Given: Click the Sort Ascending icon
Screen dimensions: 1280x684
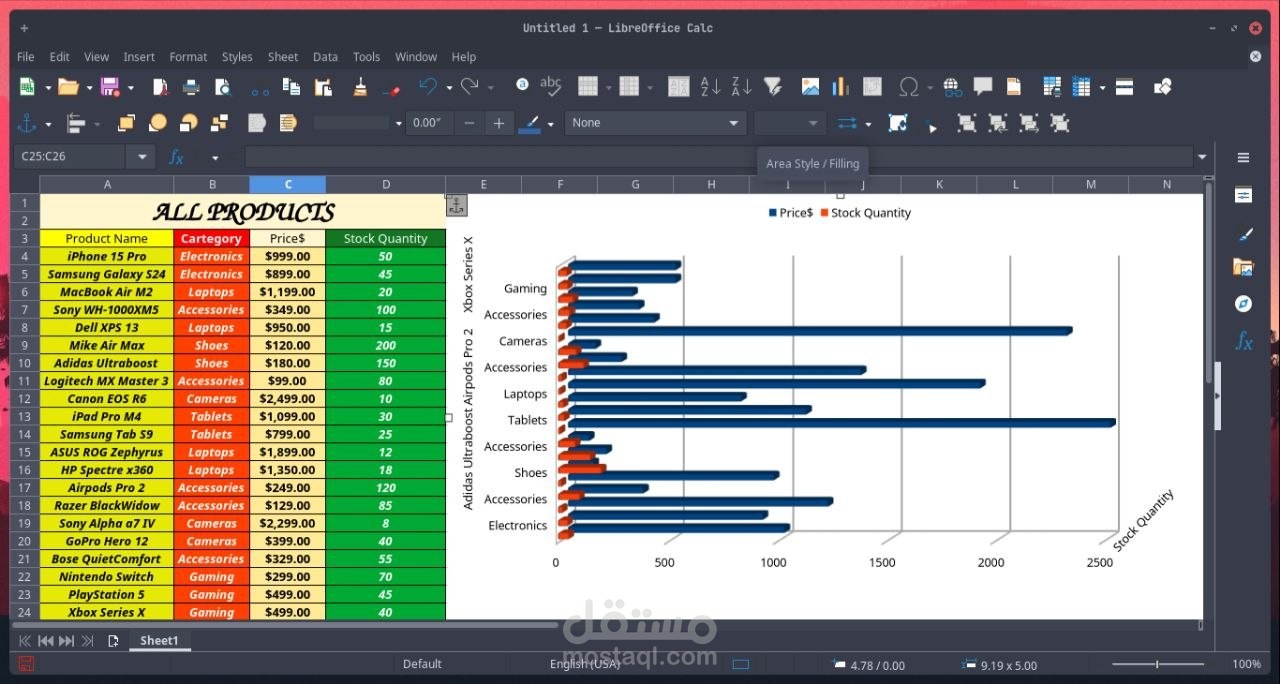Looking at the screenshot, I should coord(710,87).
